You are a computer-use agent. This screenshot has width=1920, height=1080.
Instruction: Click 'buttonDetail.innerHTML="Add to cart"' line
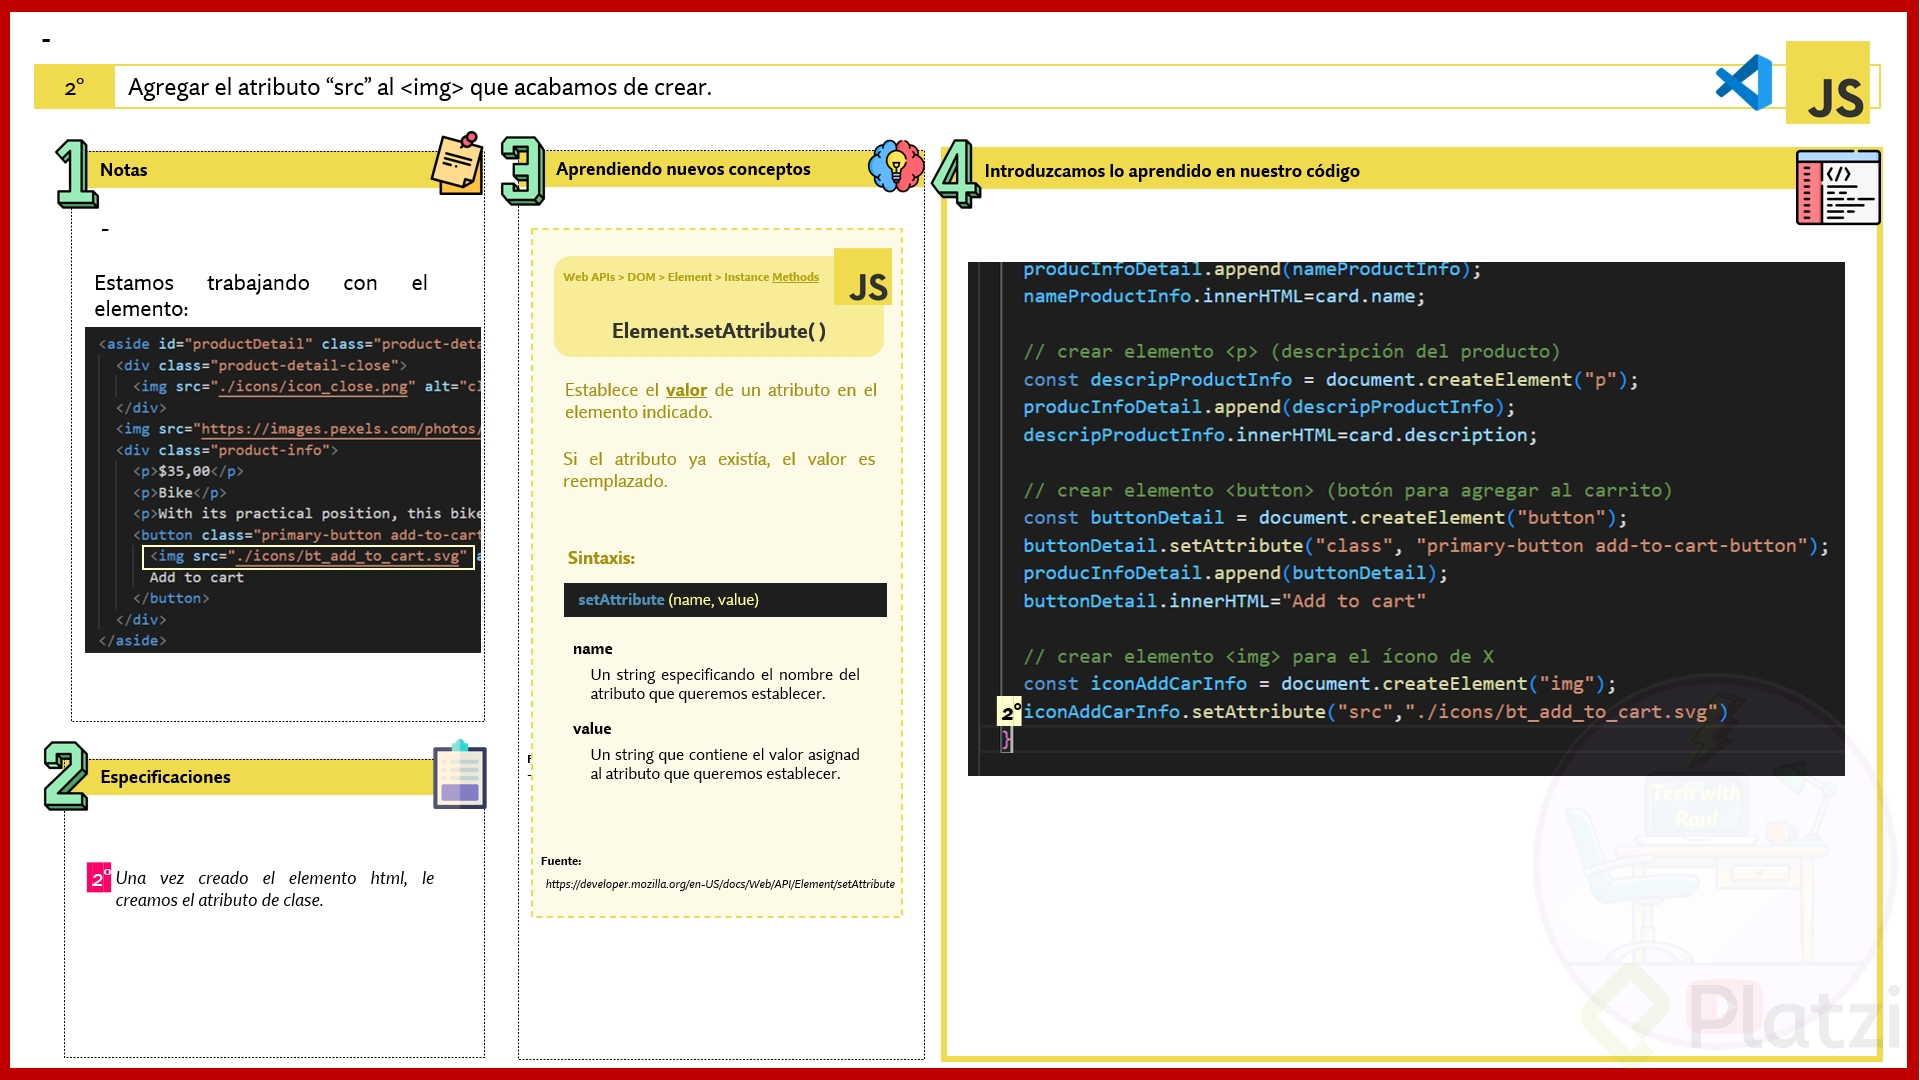(x=1224, y=601)
